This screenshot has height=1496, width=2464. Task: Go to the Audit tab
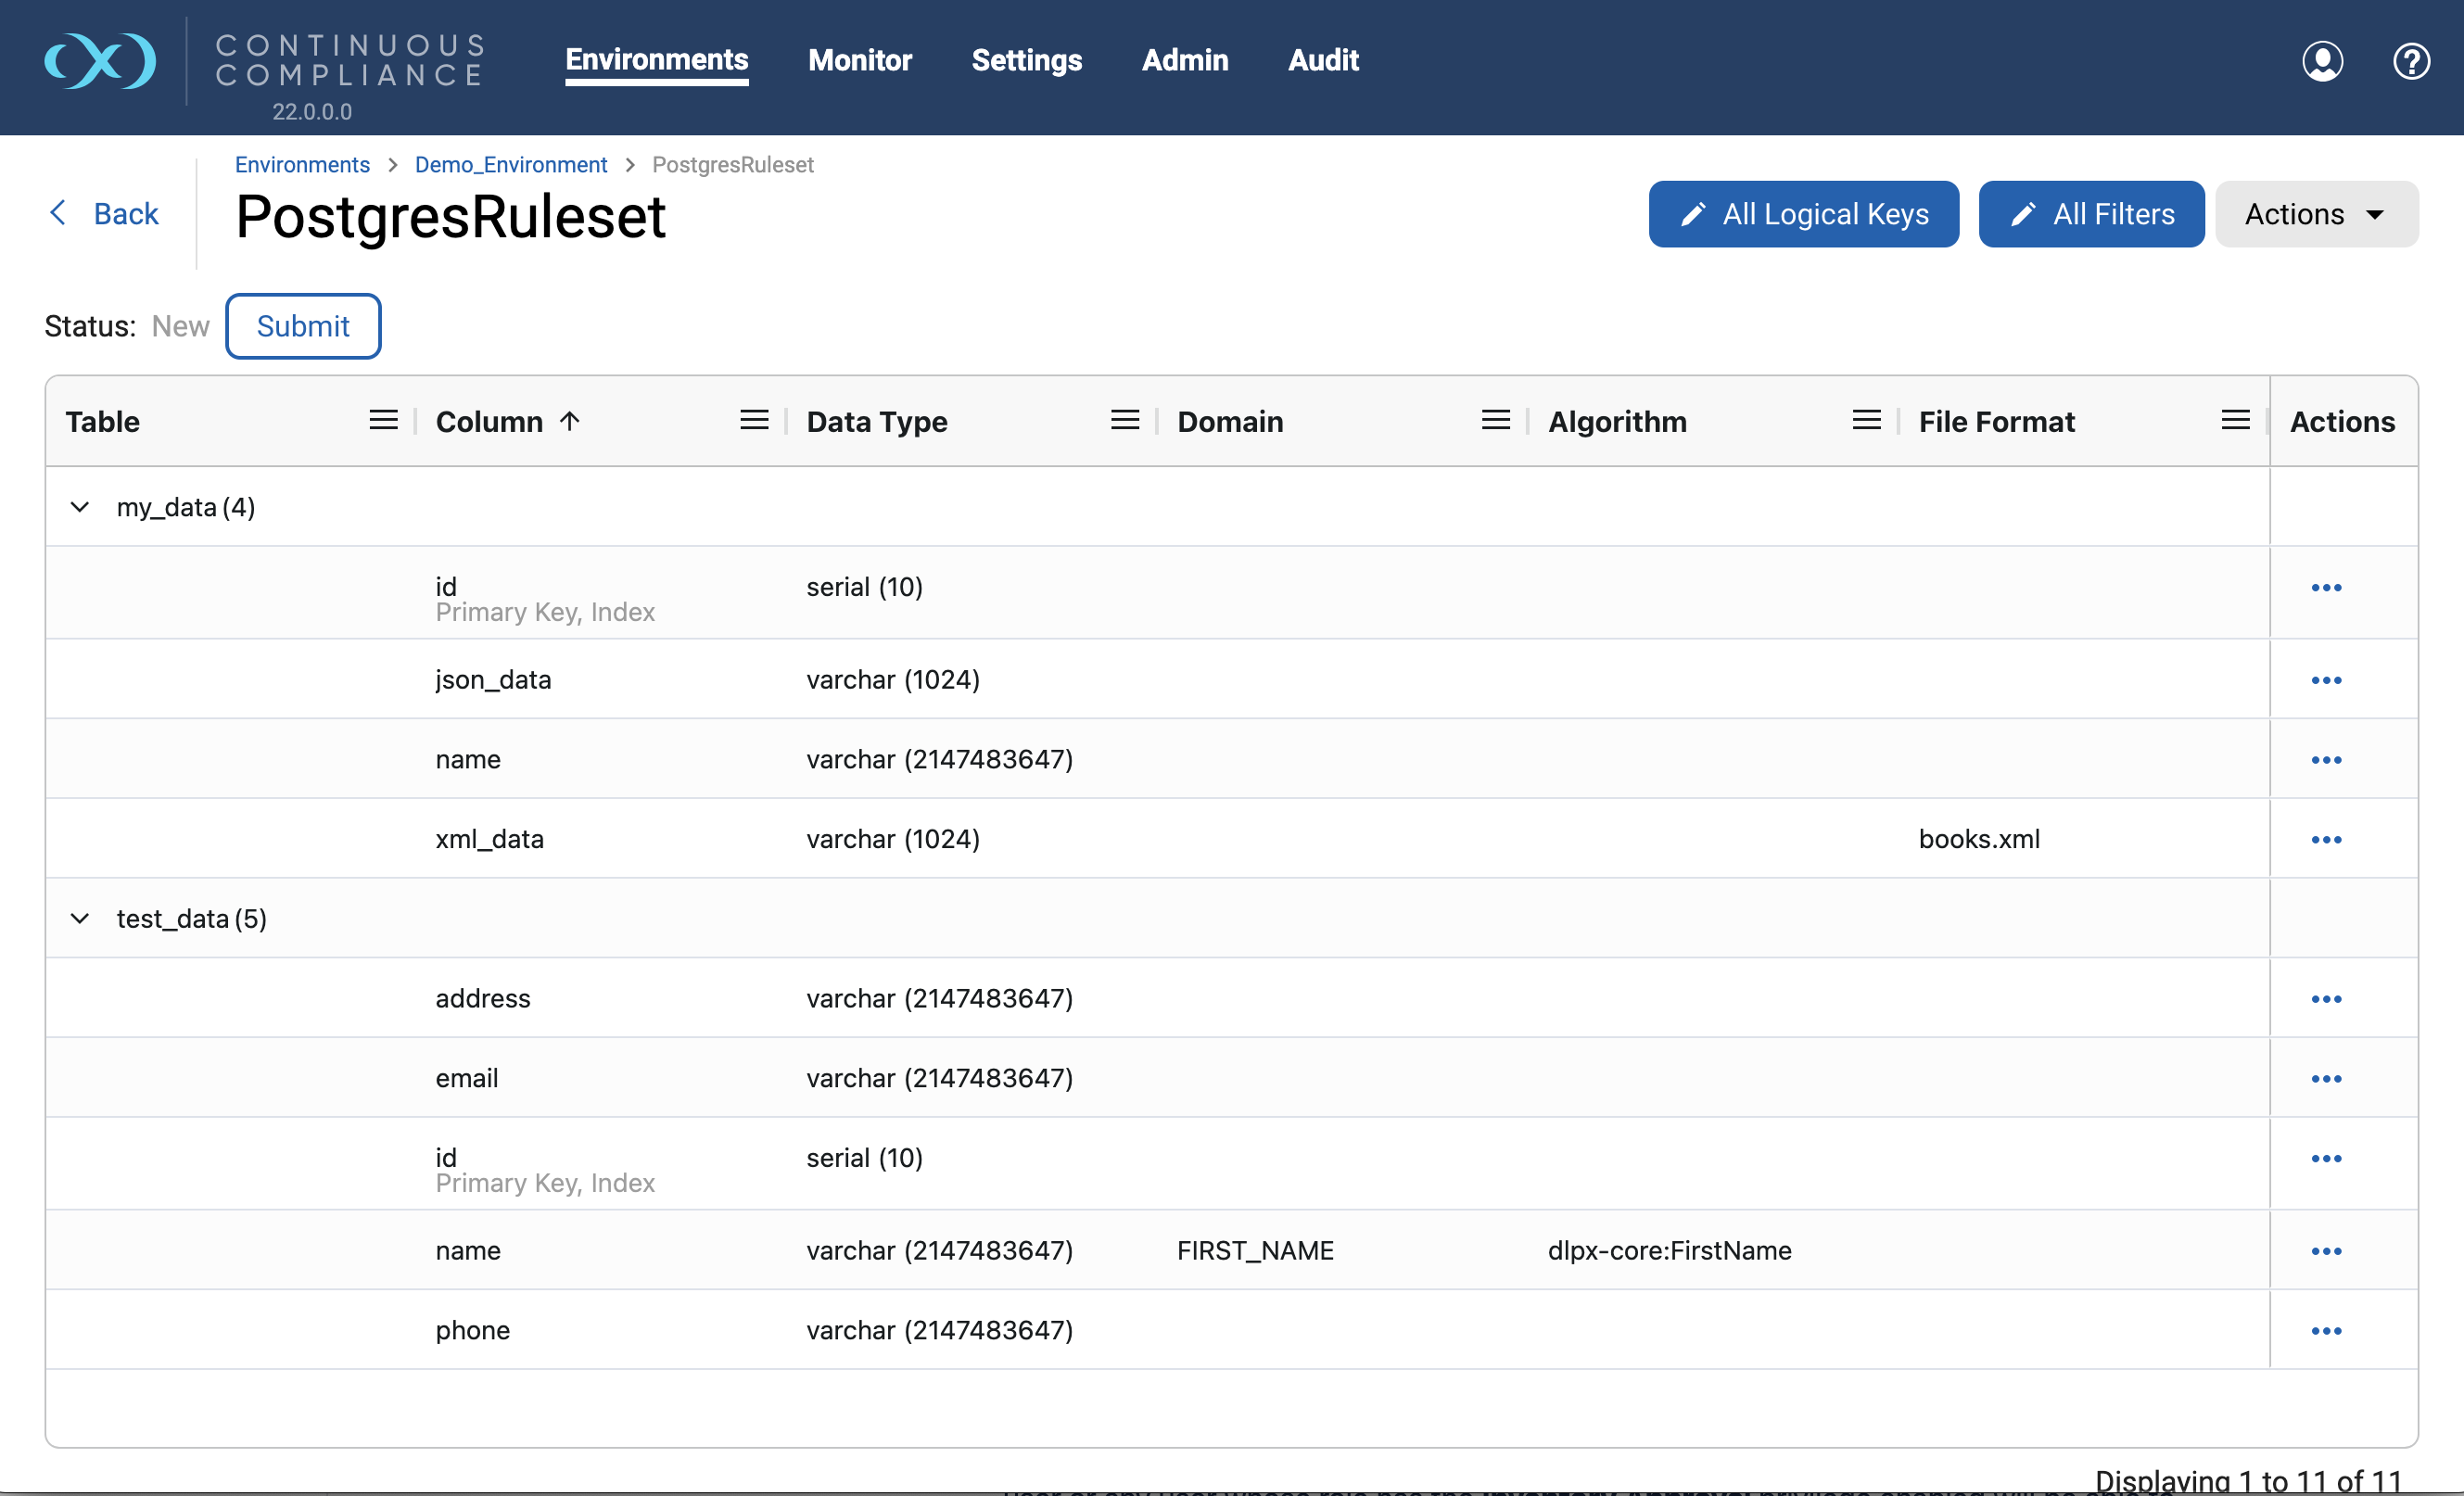(x=1323, y=60)
